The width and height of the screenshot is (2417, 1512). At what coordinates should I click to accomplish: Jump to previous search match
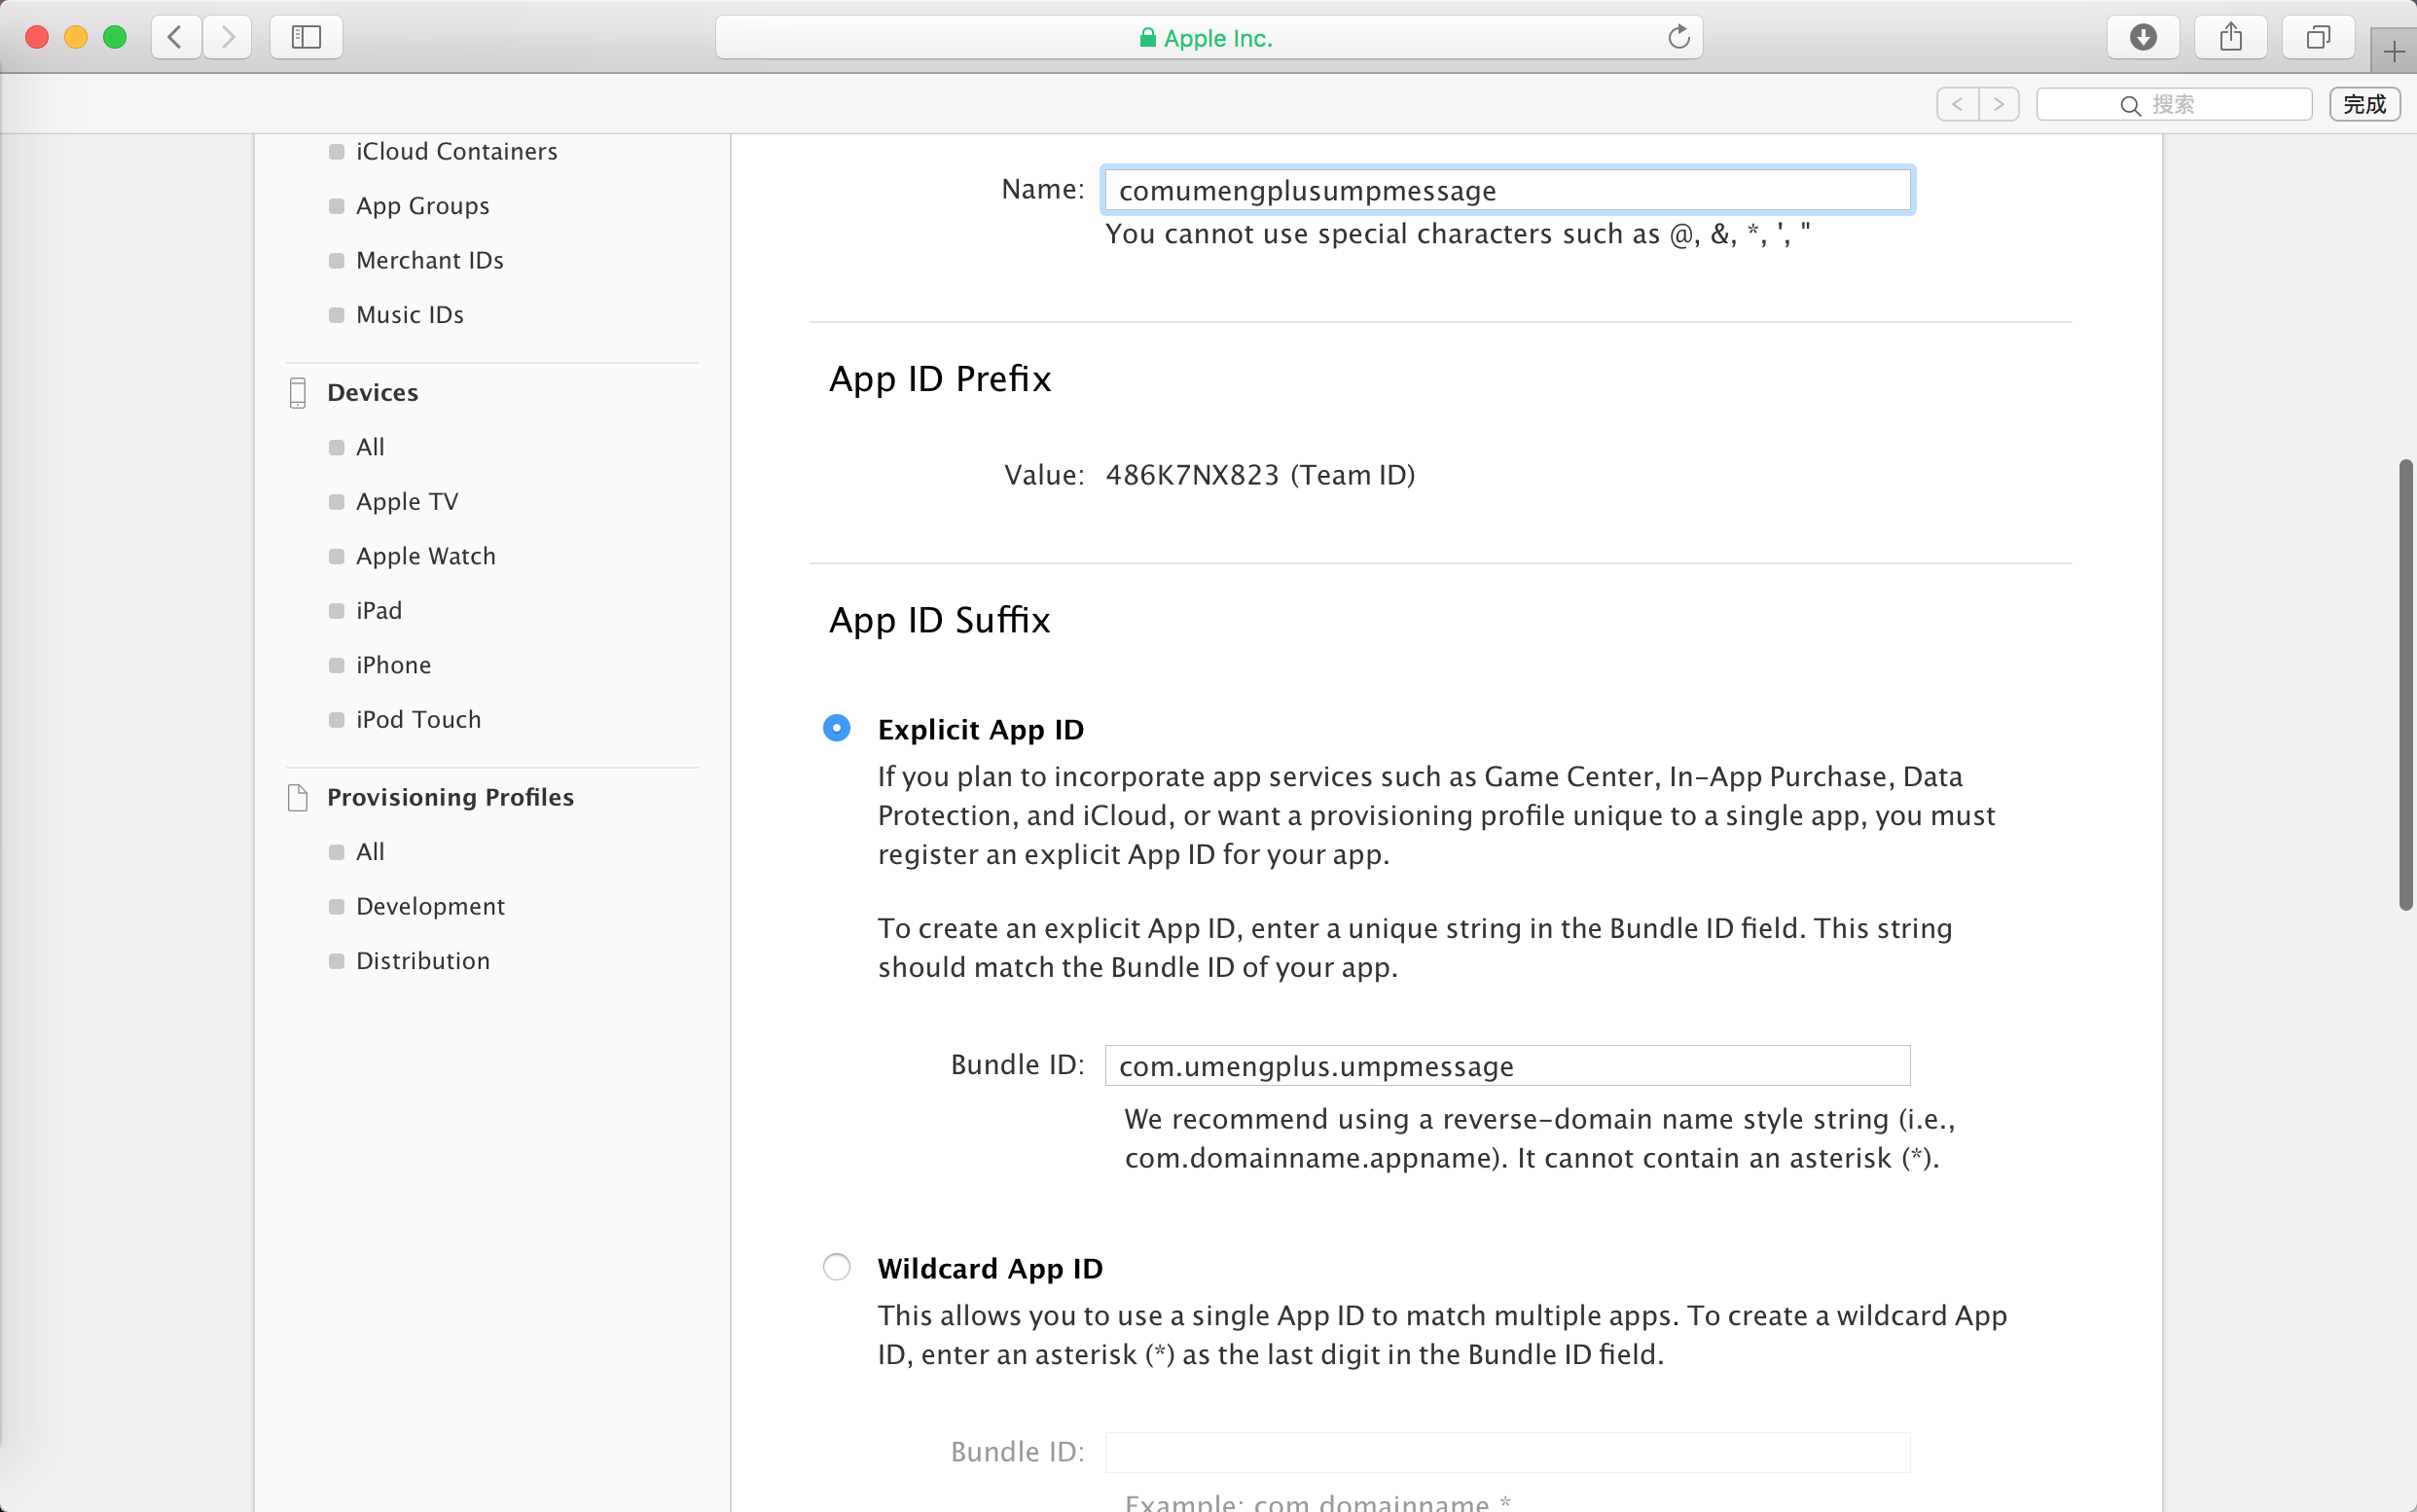tap(1957, 104)
